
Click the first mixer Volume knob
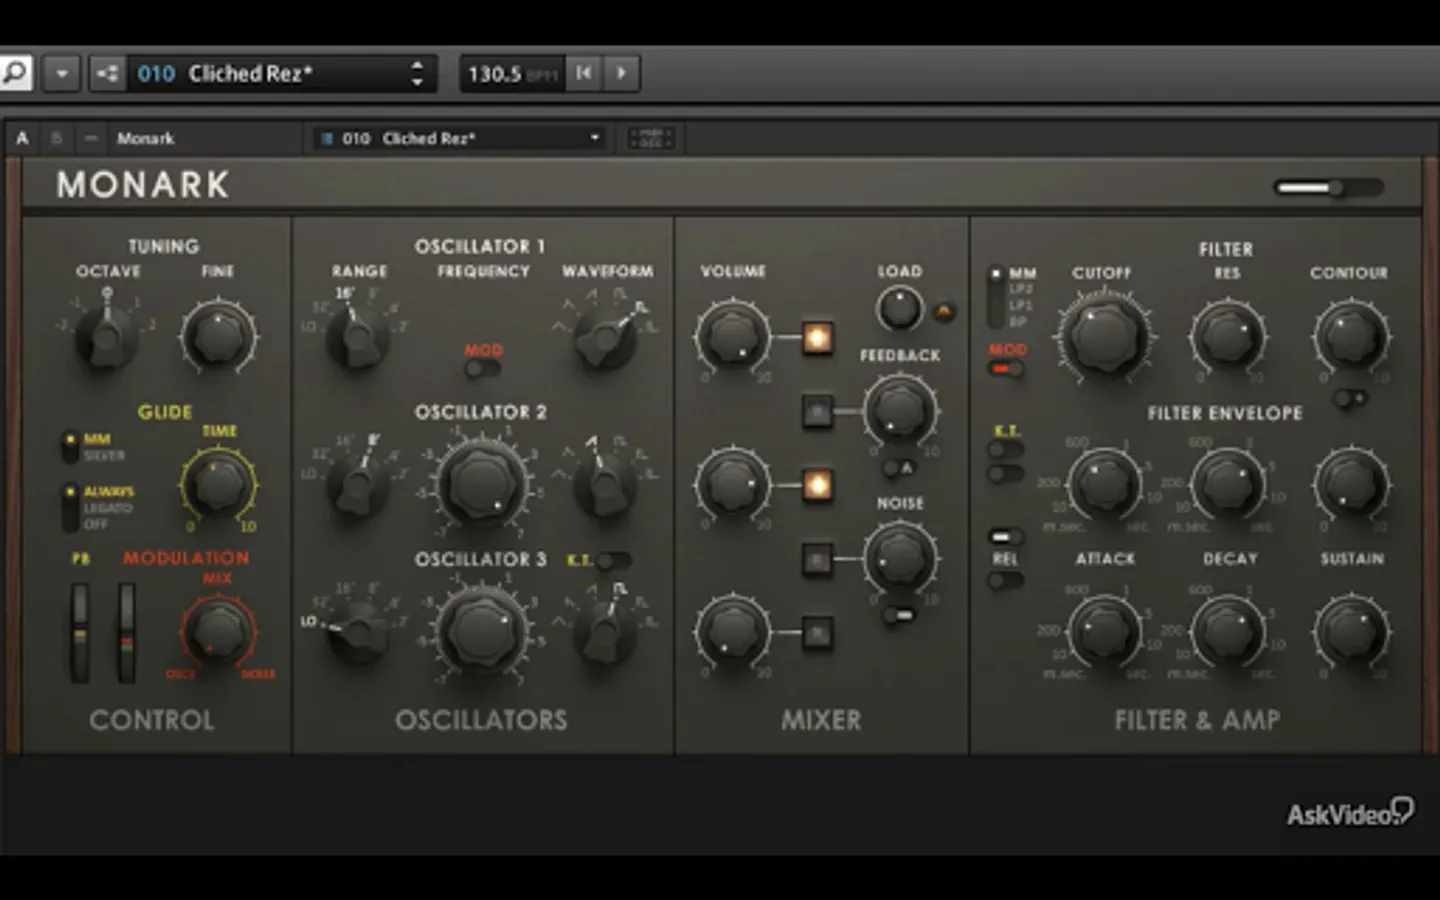click(x=733, y=337)
